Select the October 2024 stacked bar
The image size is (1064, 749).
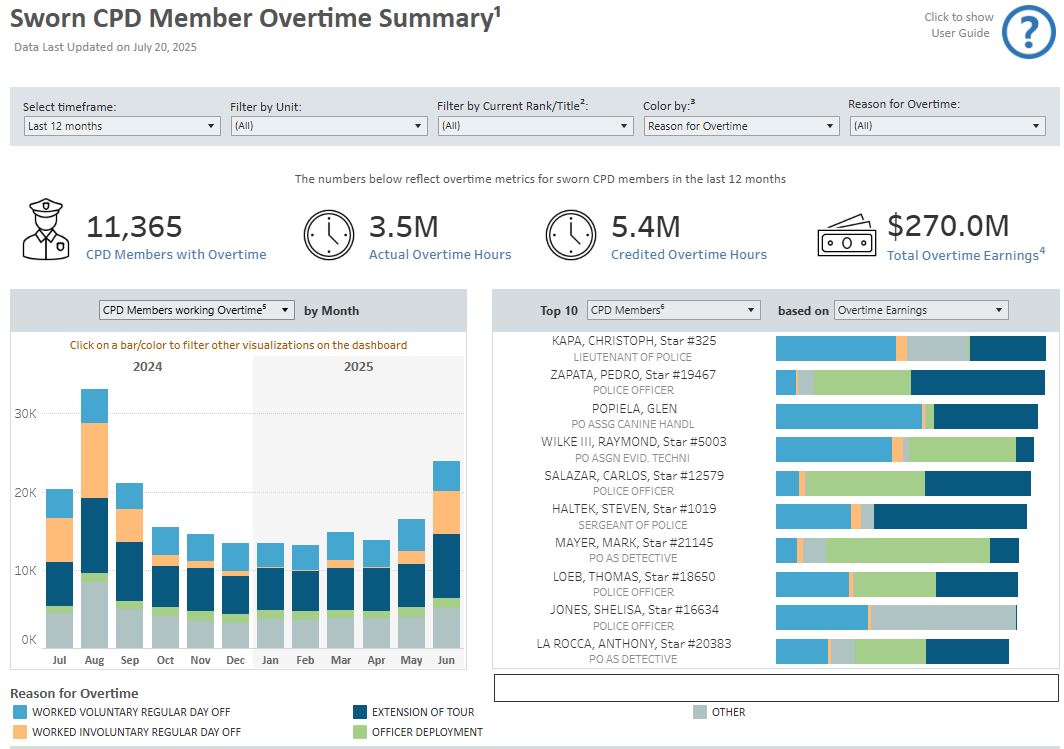click(165, 588)
